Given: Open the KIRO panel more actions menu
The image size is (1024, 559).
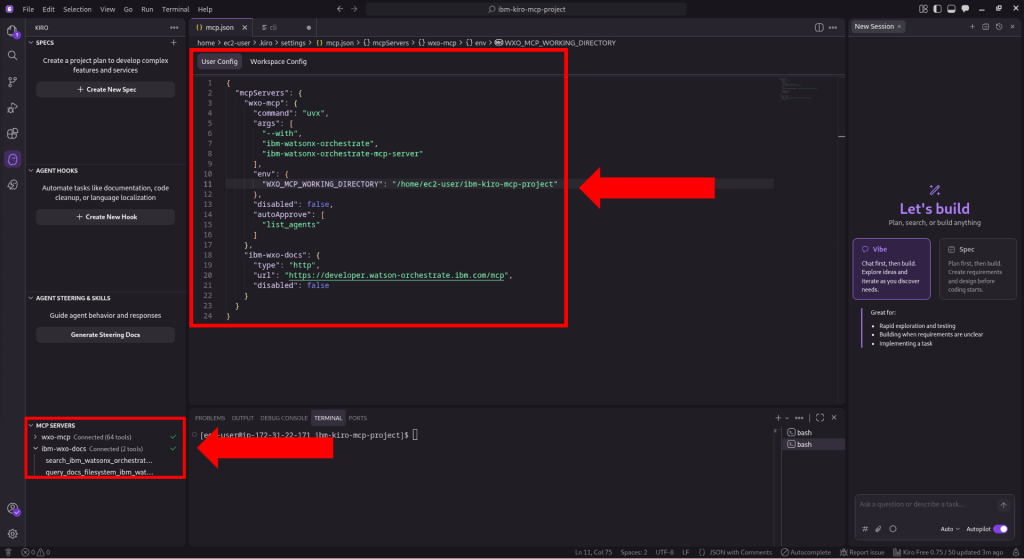Looking at the screenshot, I should point(174,27).
